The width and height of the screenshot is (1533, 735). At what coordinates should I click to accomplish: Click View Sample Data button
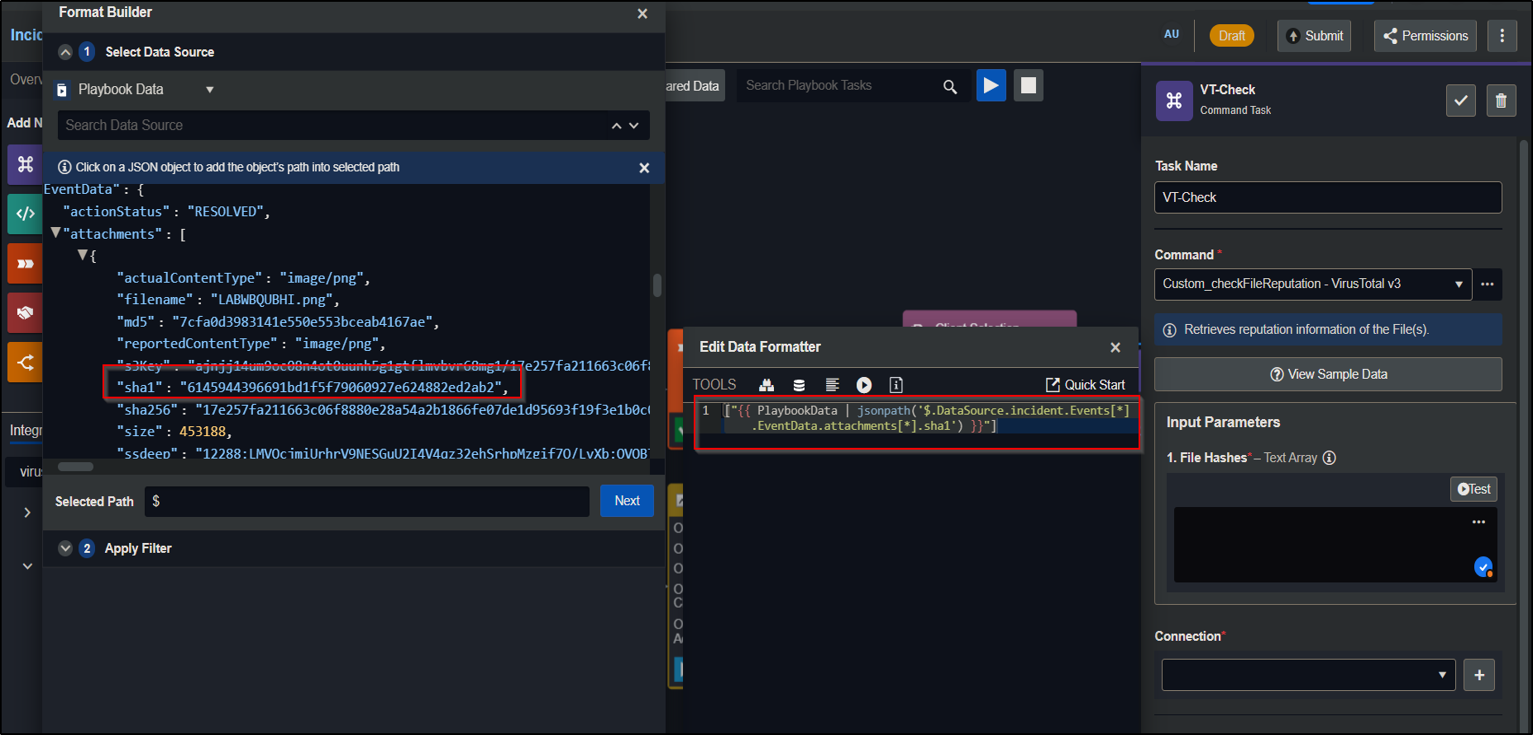click(x=1328, y=374)
